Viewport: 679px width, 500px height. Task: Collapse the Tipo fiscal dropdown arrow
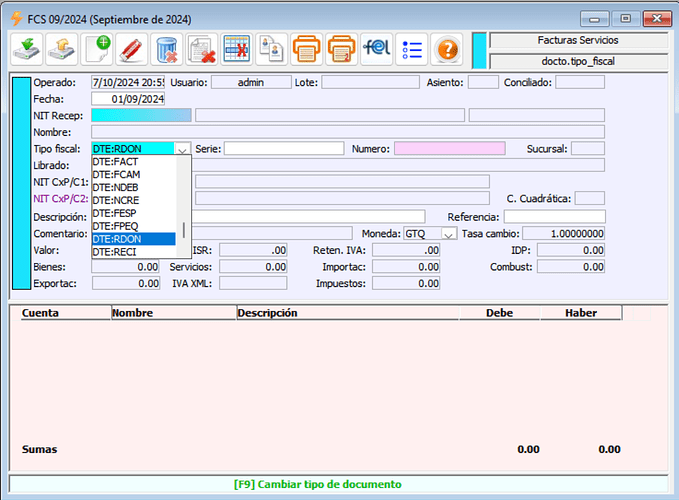[x=182, y=149]
